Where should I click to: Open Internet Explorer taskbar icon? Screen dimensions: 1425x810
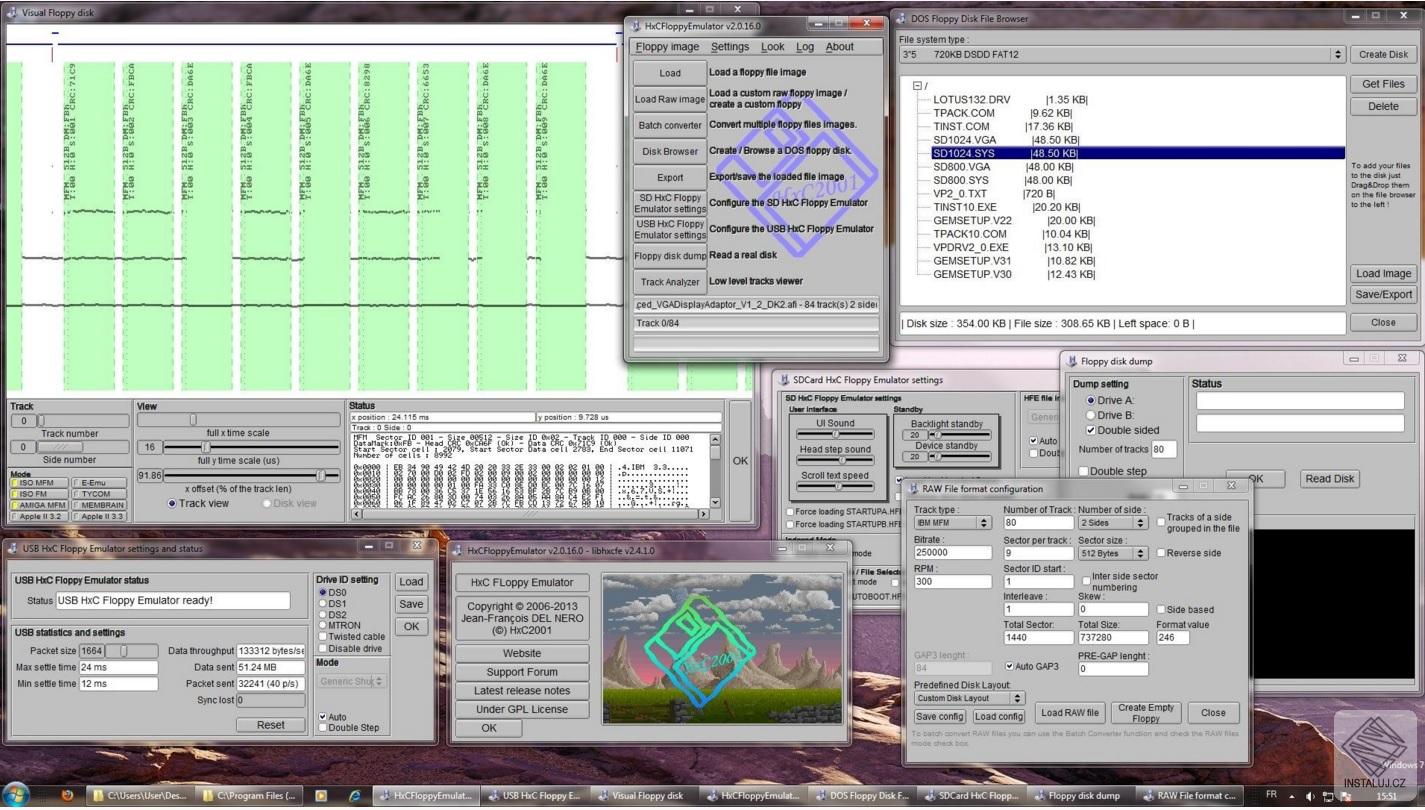[354, 796]
